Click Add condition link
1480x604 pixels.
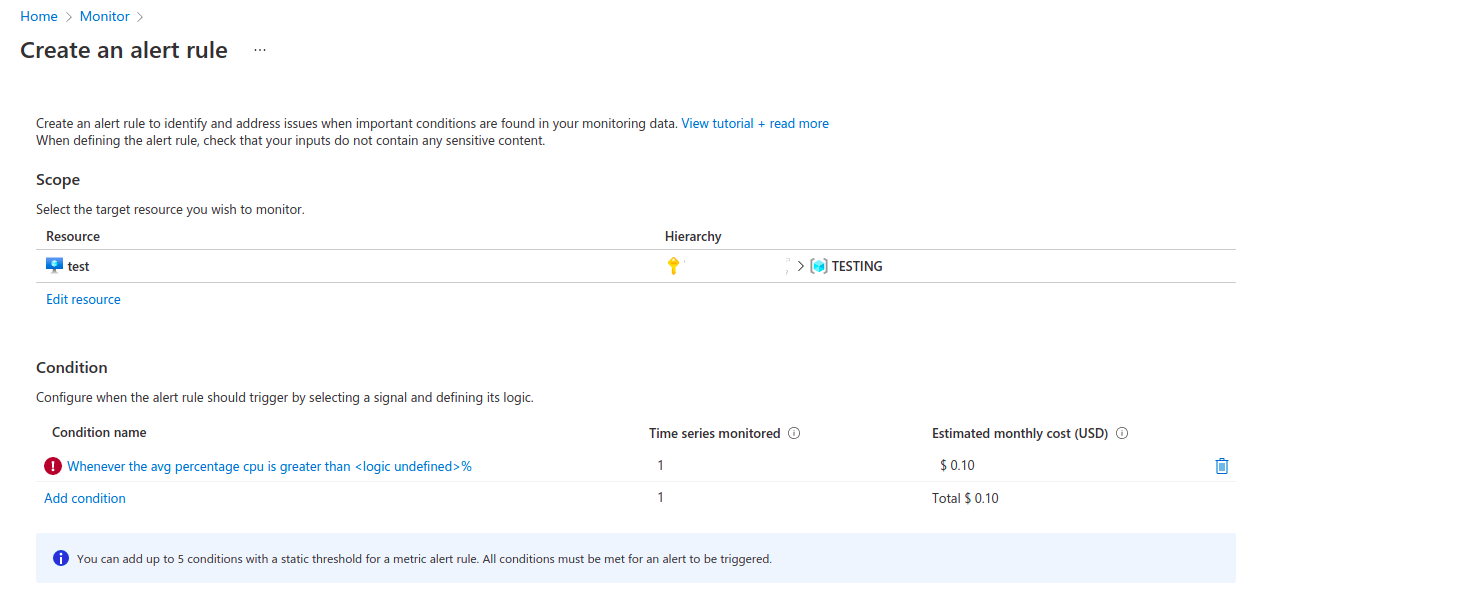pyautogui.click(x=85, y=498)
